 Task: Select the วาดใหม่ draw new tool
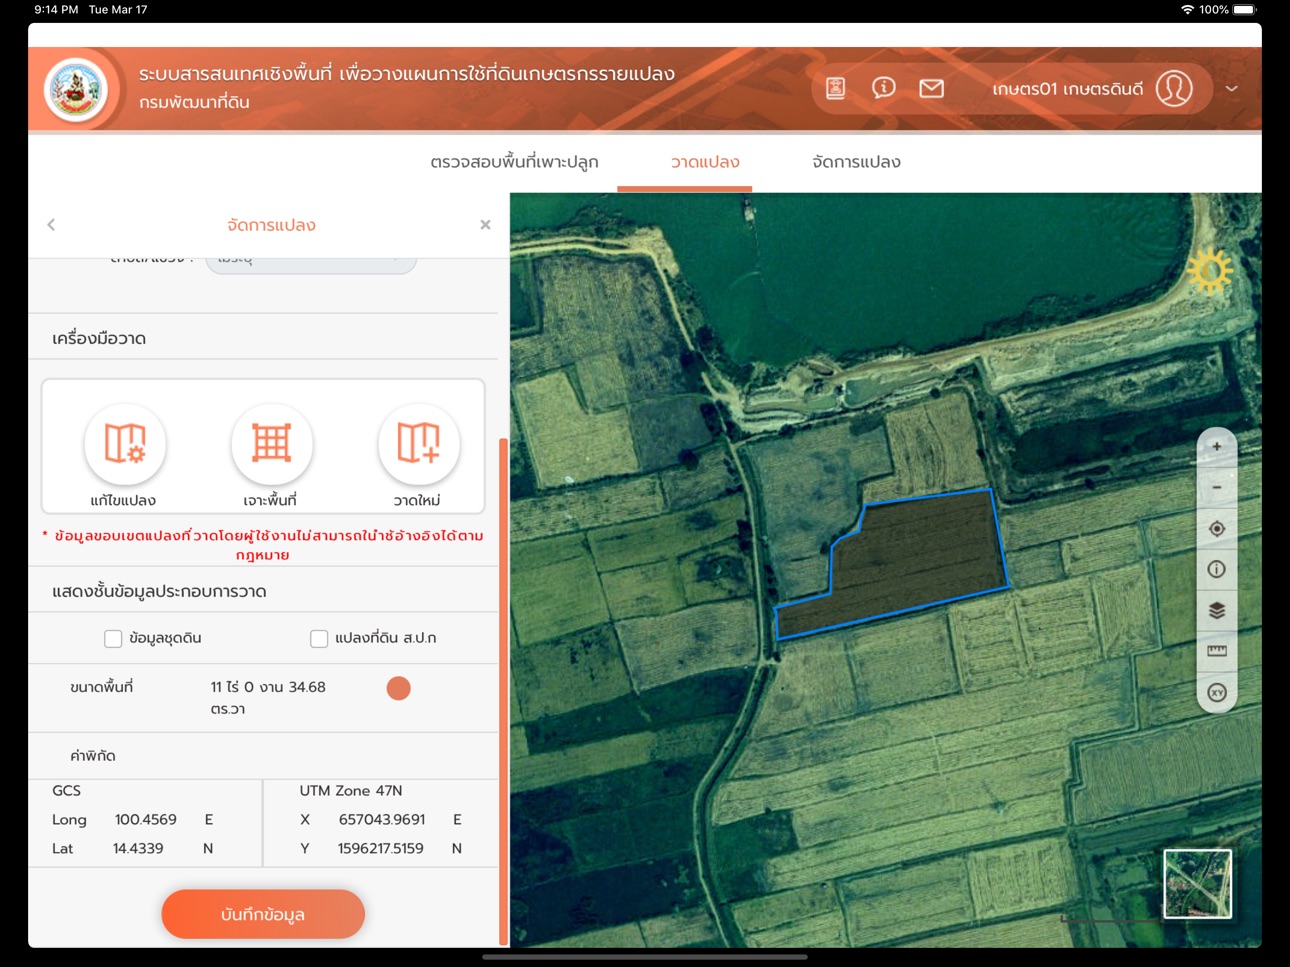coord(418,443)
